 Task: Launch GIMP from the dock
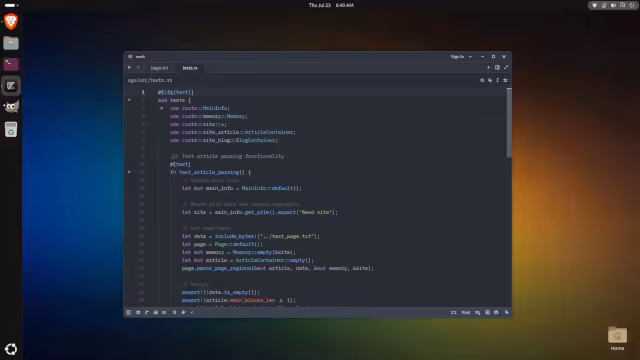[x=11, y=107]
